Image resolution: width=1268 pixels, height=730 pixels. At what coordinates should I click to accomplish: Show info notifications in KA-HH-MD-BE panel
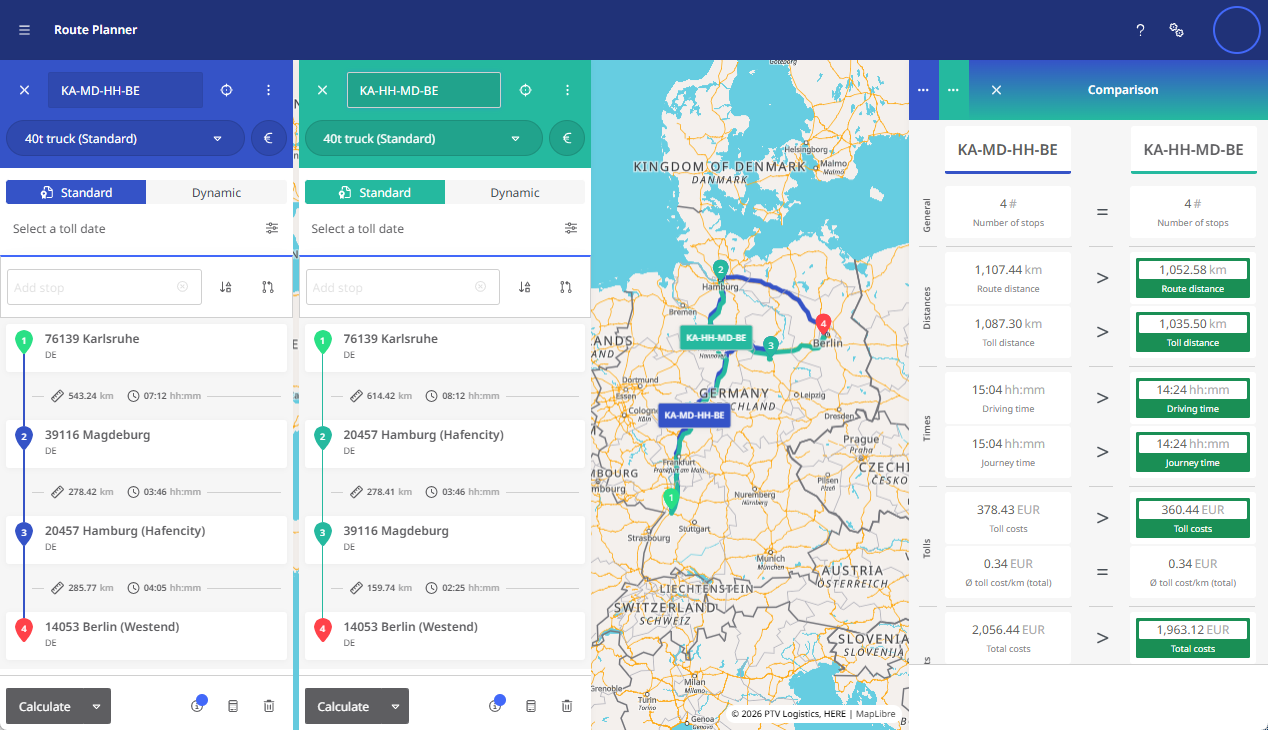pyautogui.click(x=495, y=706)
